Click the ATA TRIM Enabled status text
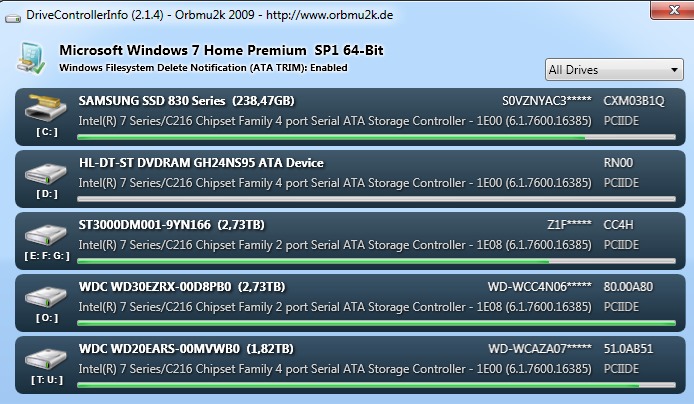The height and width of the screenshot is (404, 694). click(203, 67)
